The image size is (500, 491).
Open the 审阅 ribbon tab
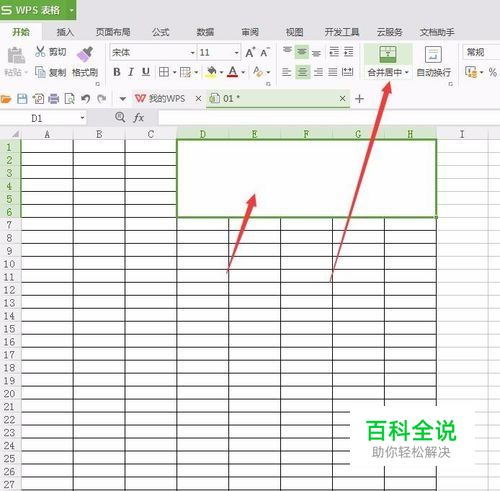coord(250,32)
